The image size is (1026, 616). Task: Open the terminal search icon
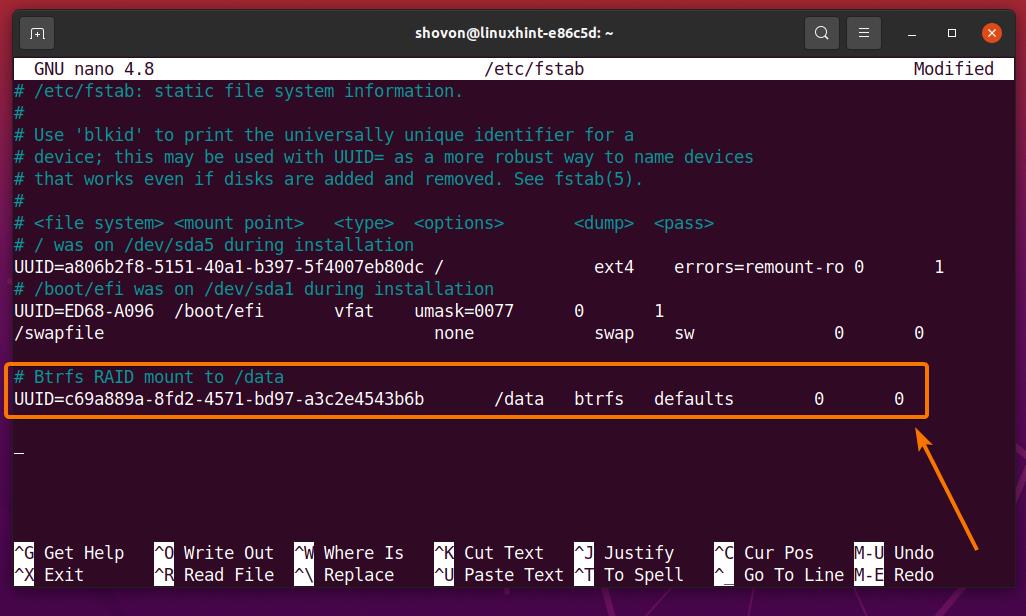pyautogui.click(x=821, y=33)
